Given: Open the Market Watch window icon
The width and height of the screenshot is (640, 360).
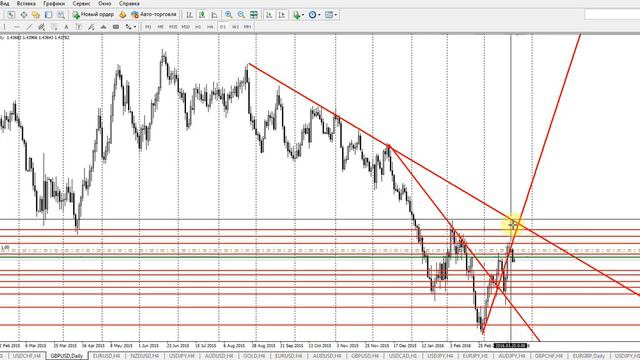Looking at the screenshot, I should click(x=11, y=15).
